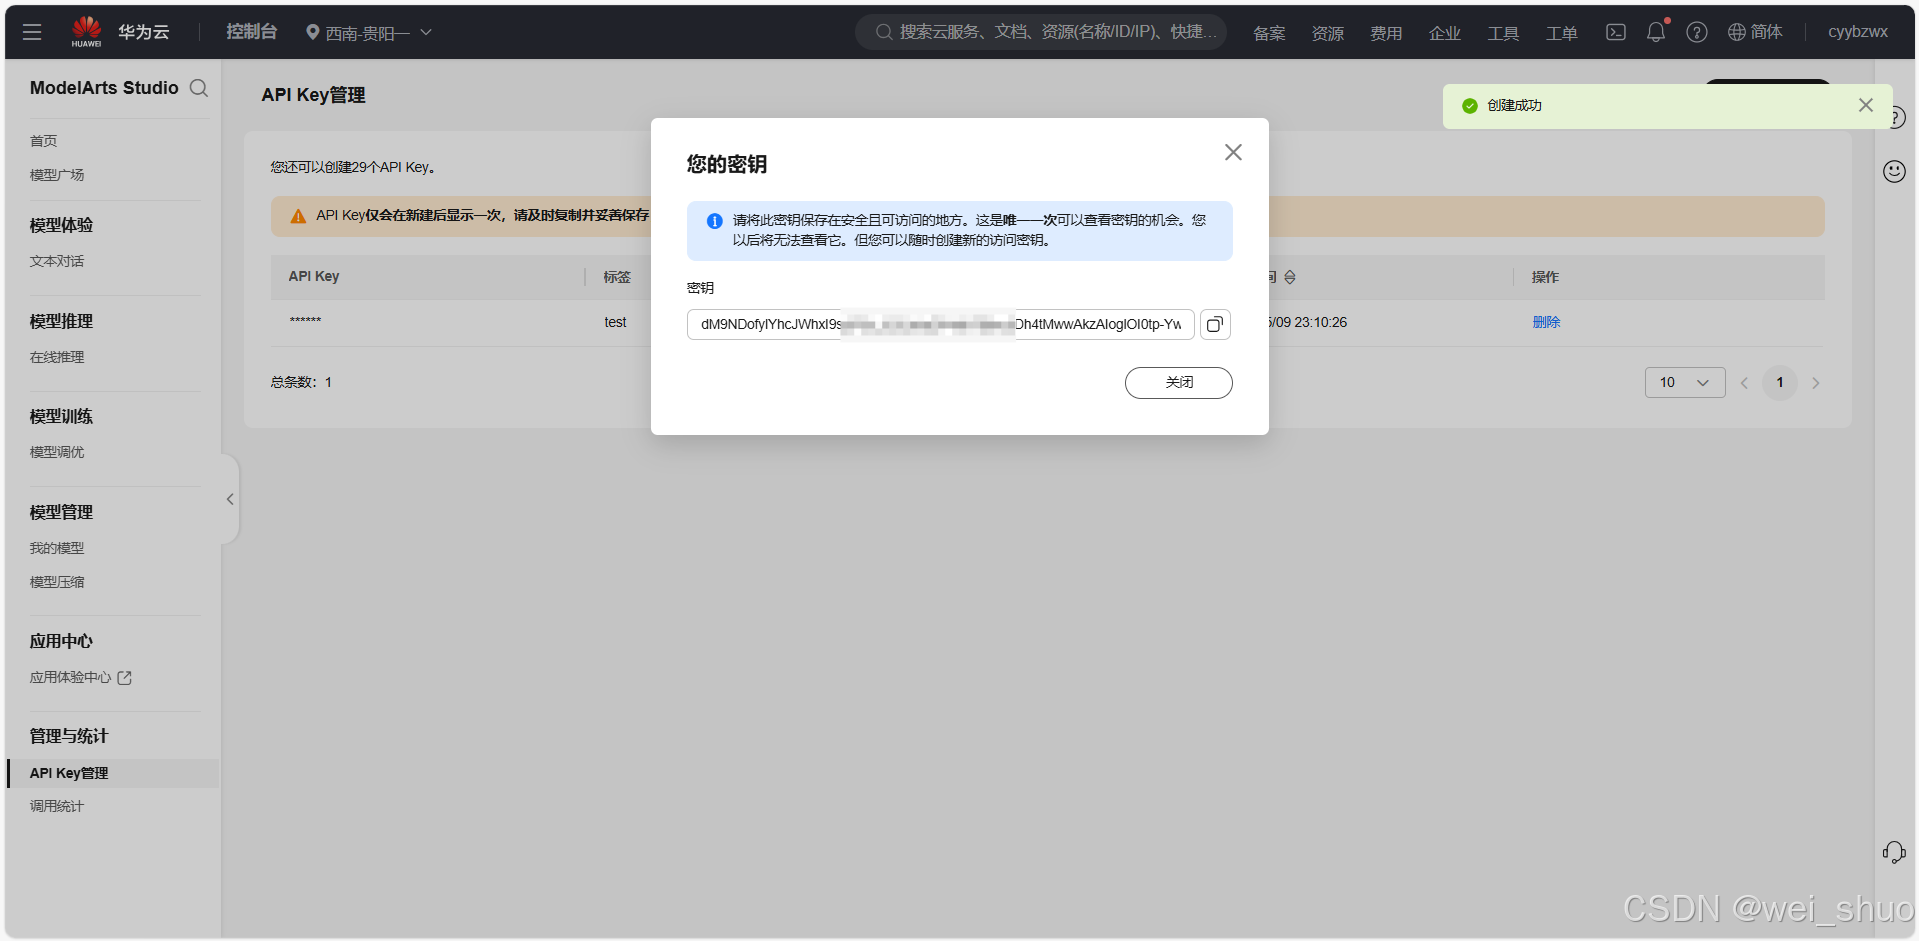Open the 资源 menu
The height and width of the screenshot is (941, 1919).
[1327, 33]
